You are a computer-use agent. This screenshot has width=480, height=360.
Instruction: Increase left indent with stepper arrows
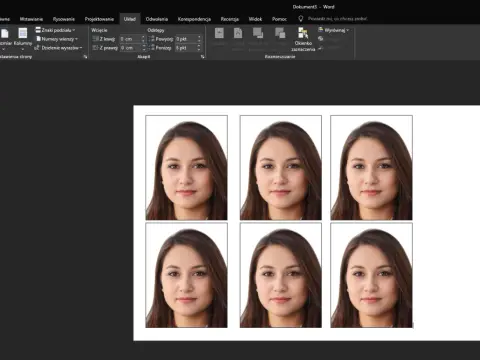coord(144,39)
